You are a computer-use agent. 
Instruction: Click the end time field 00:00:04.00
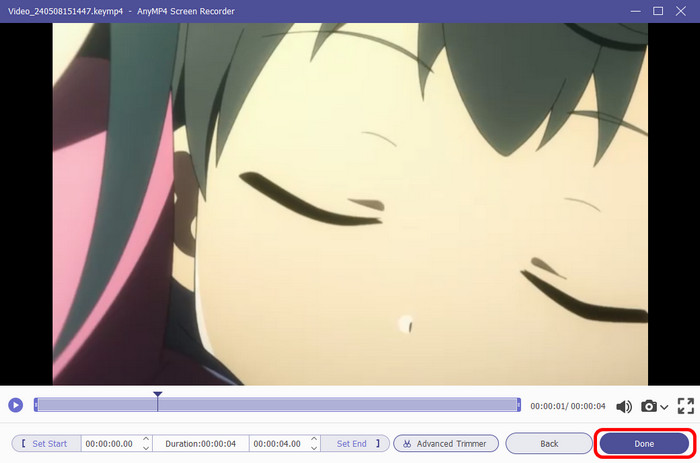pos(277,444)
